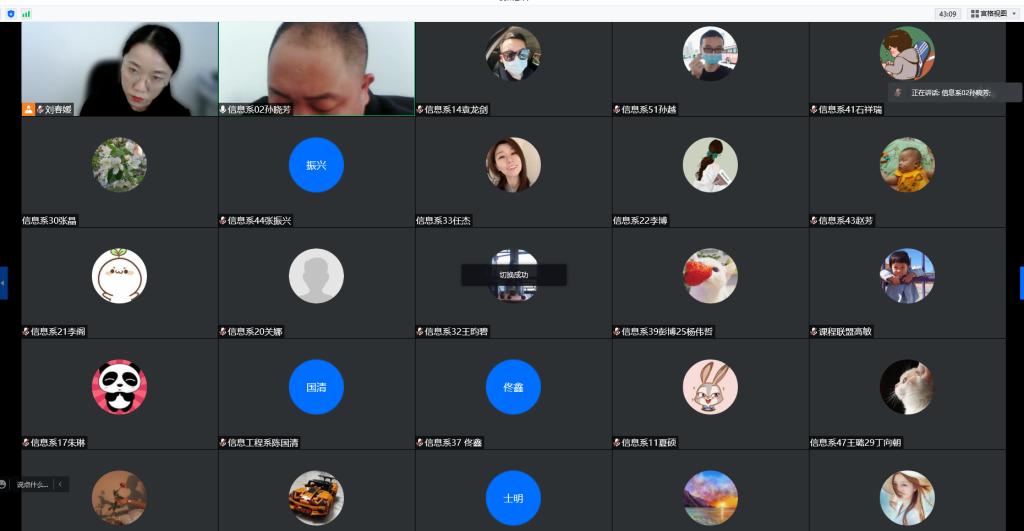Click the 国清 blue avatar circle

pyautogui.click(x=316, y=387)
